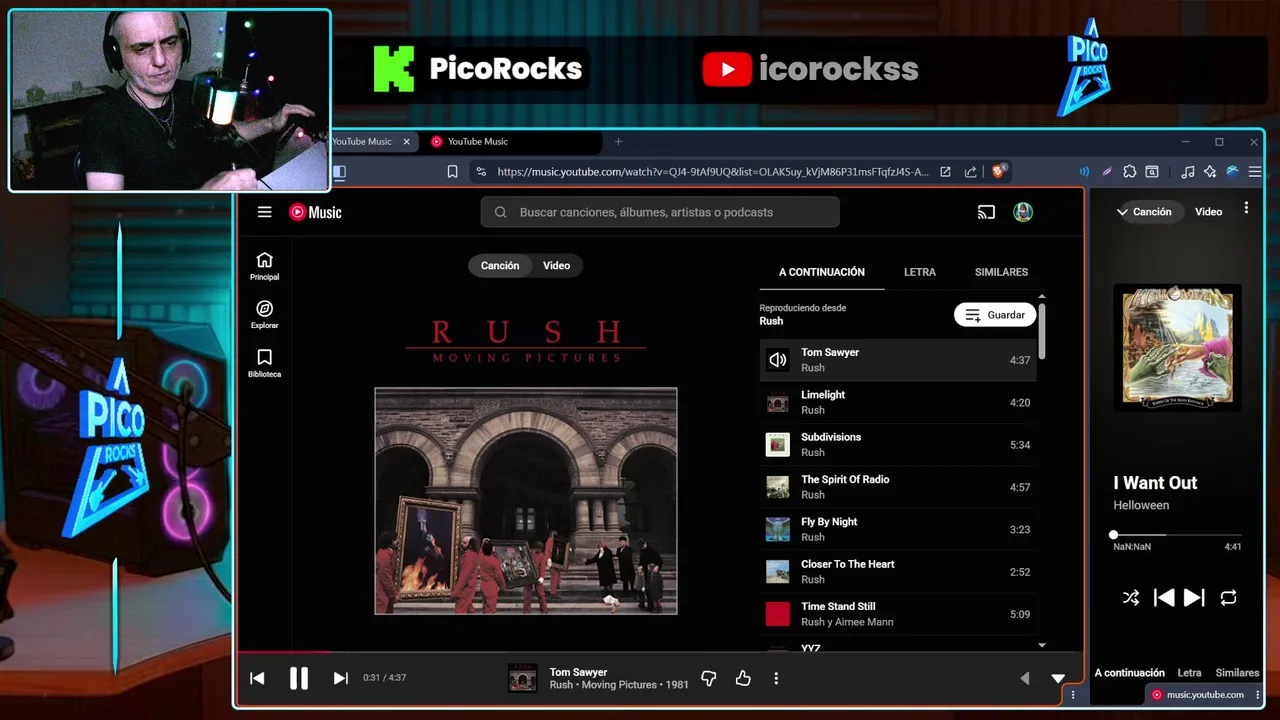Click the YouTube Music logo

[315, 212]
